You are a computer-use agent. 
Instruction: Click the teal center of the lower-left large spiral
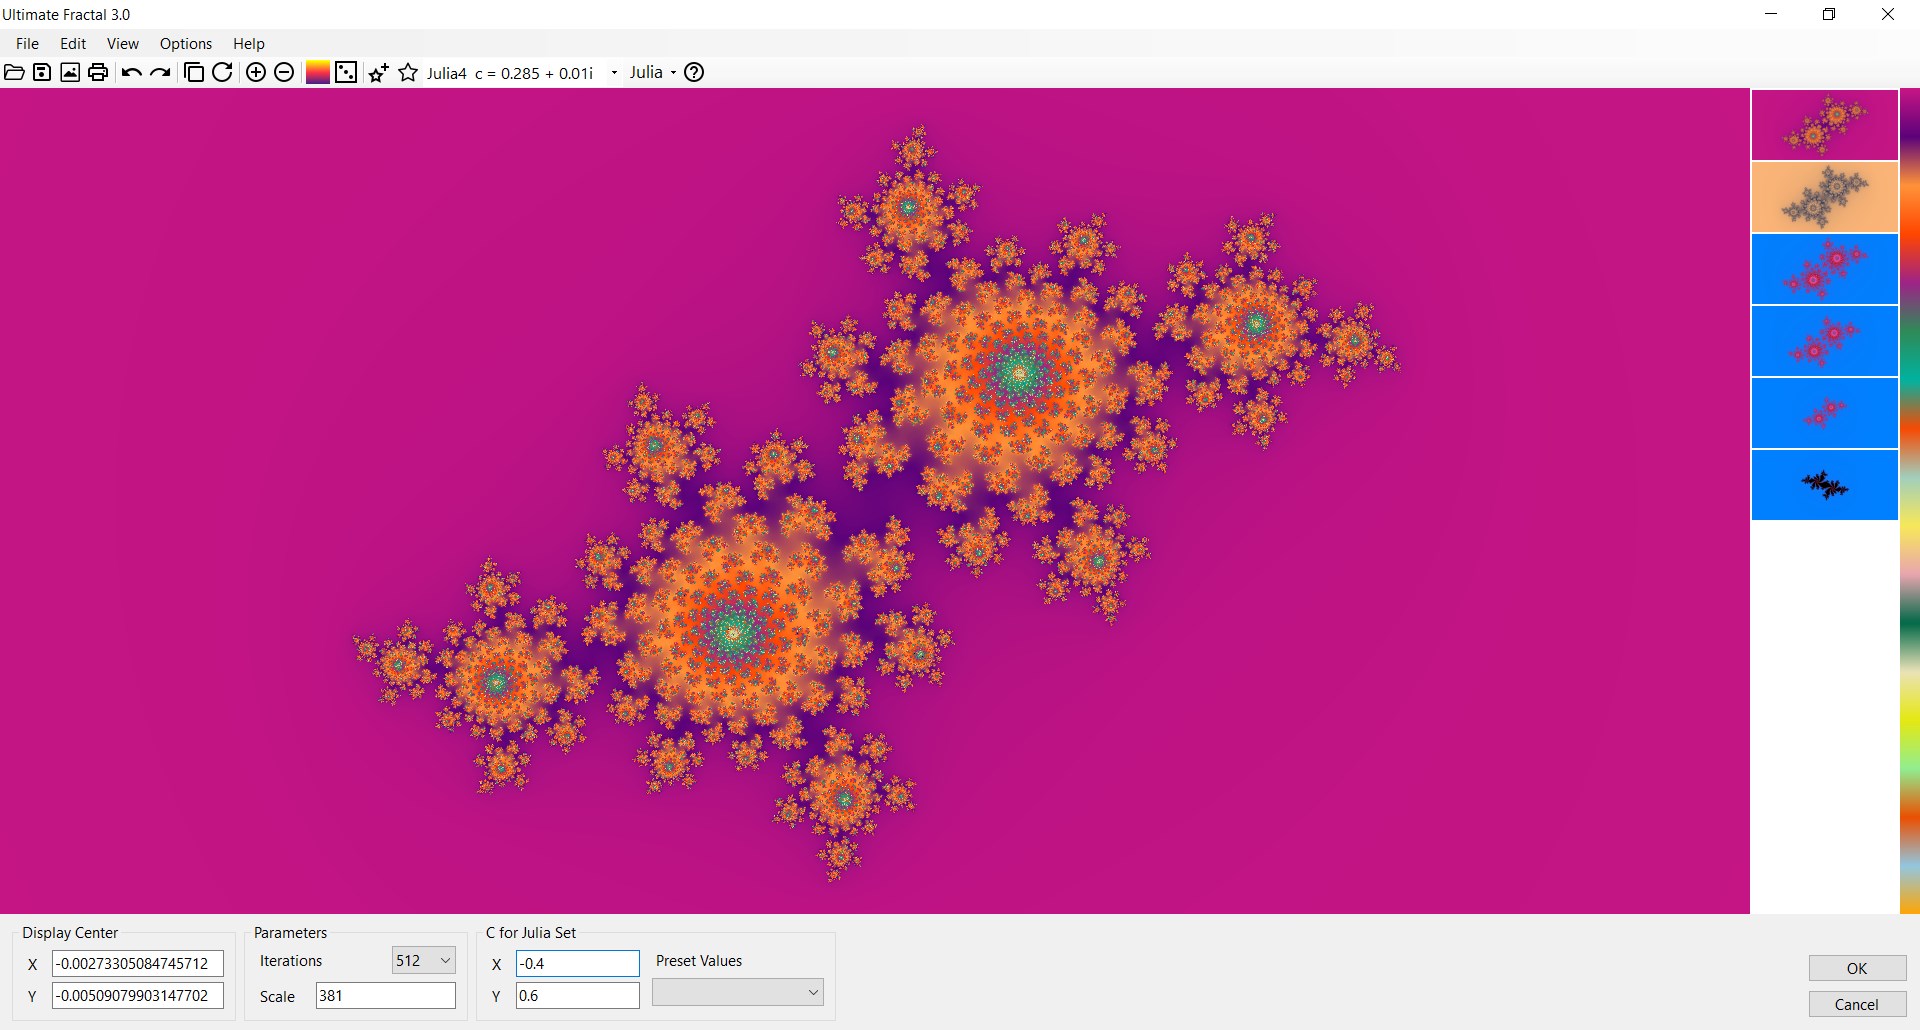click(x=733, y=631)
